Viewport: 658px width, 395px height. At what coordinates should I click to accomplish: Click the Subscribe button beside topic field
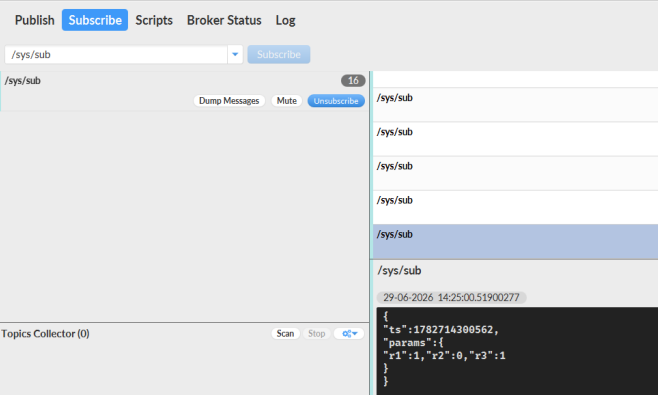pos(279,55)
